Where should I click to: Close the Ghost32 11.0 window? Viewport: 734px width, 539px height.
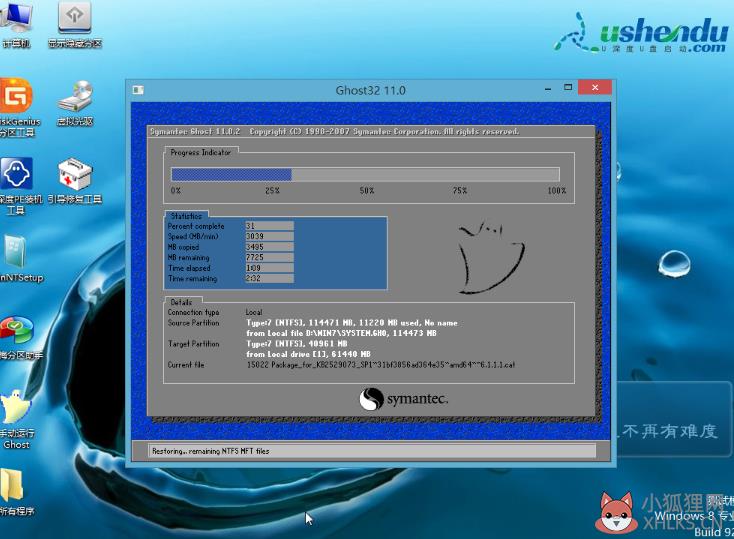595,88
